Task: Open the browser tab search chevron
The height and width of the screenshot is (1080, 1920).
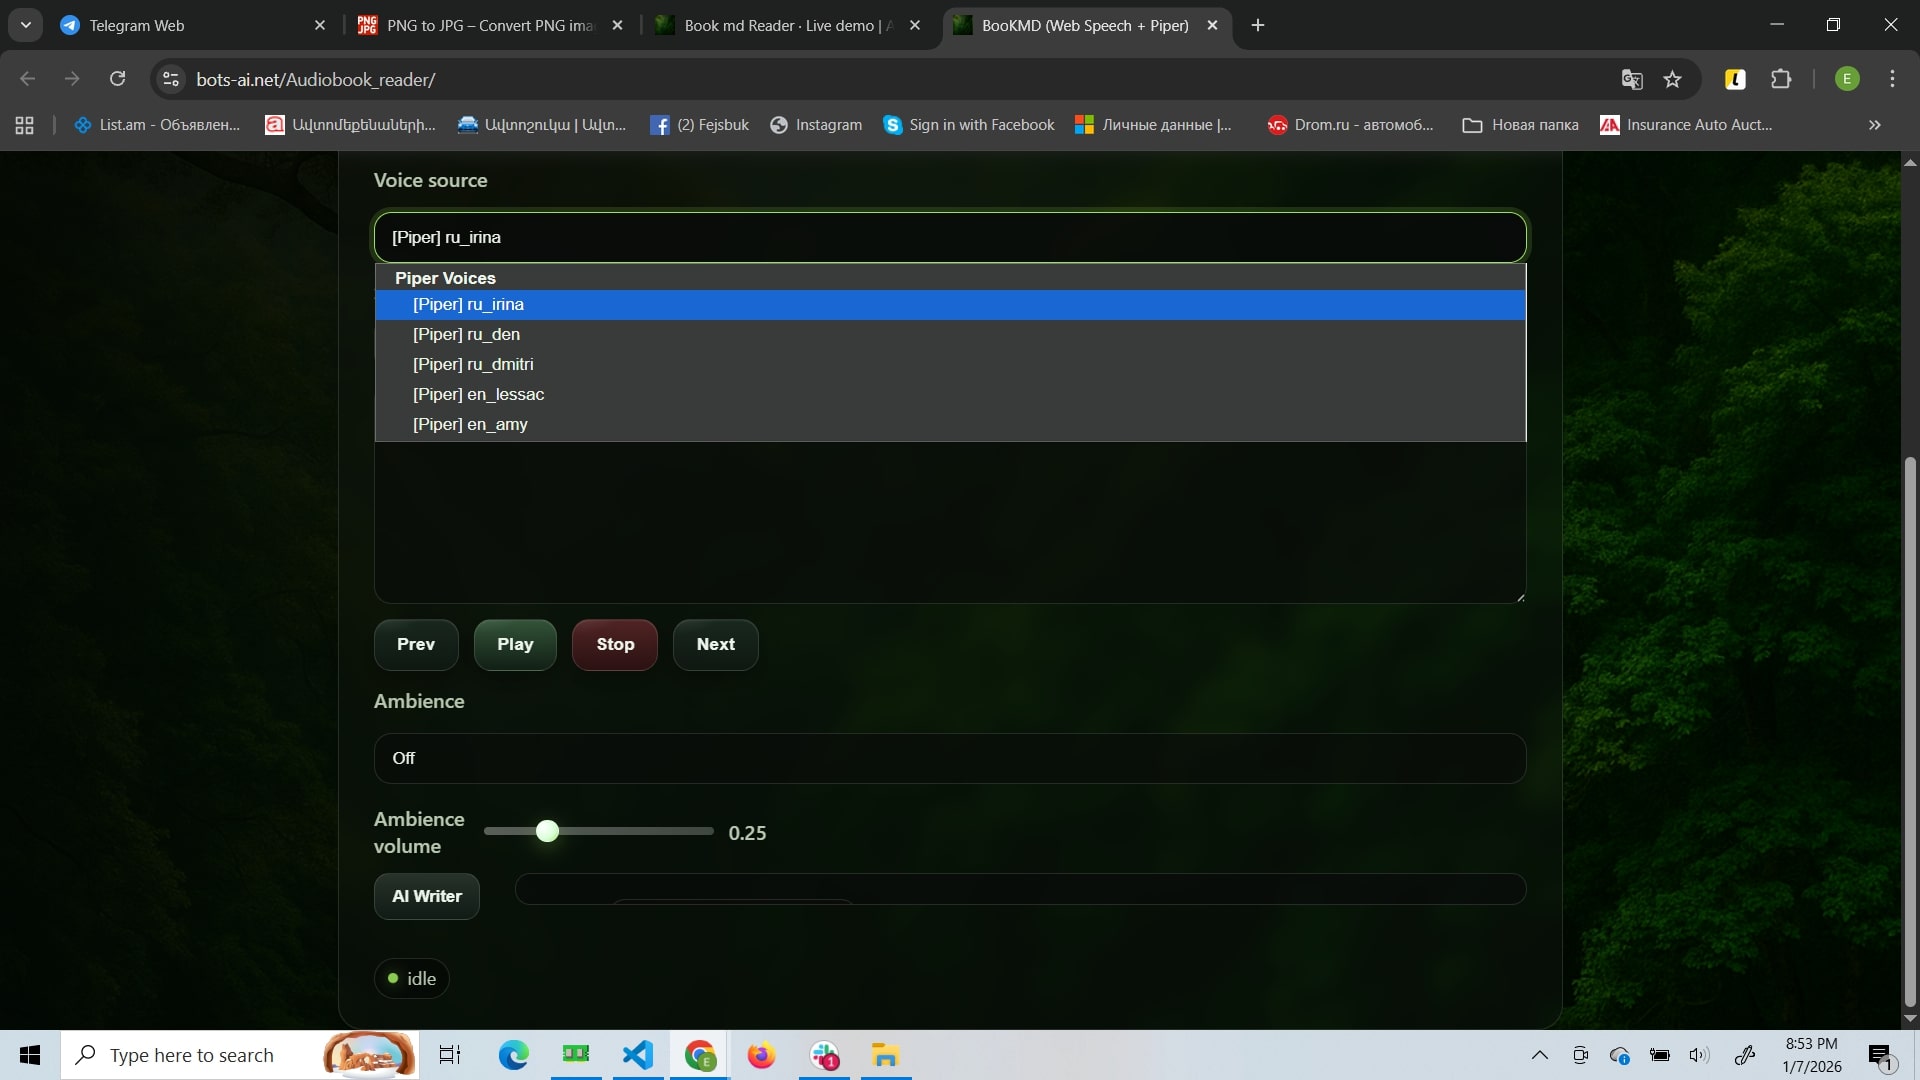Action: (26, 25)
